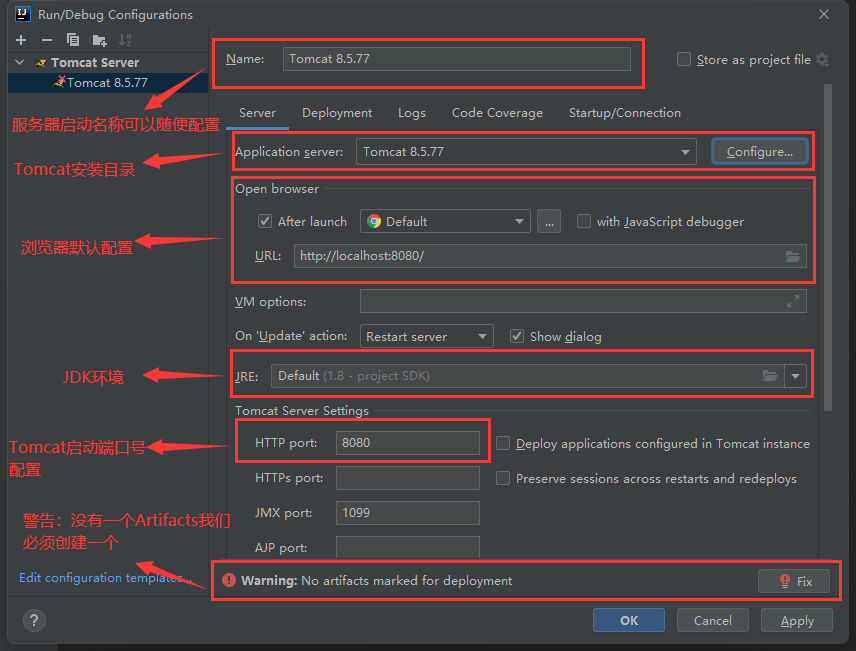The width and height of the screenshot is (856, 651).
Task: Click the IntelliJ logo in title bar
Action: (x=23, y=14)
